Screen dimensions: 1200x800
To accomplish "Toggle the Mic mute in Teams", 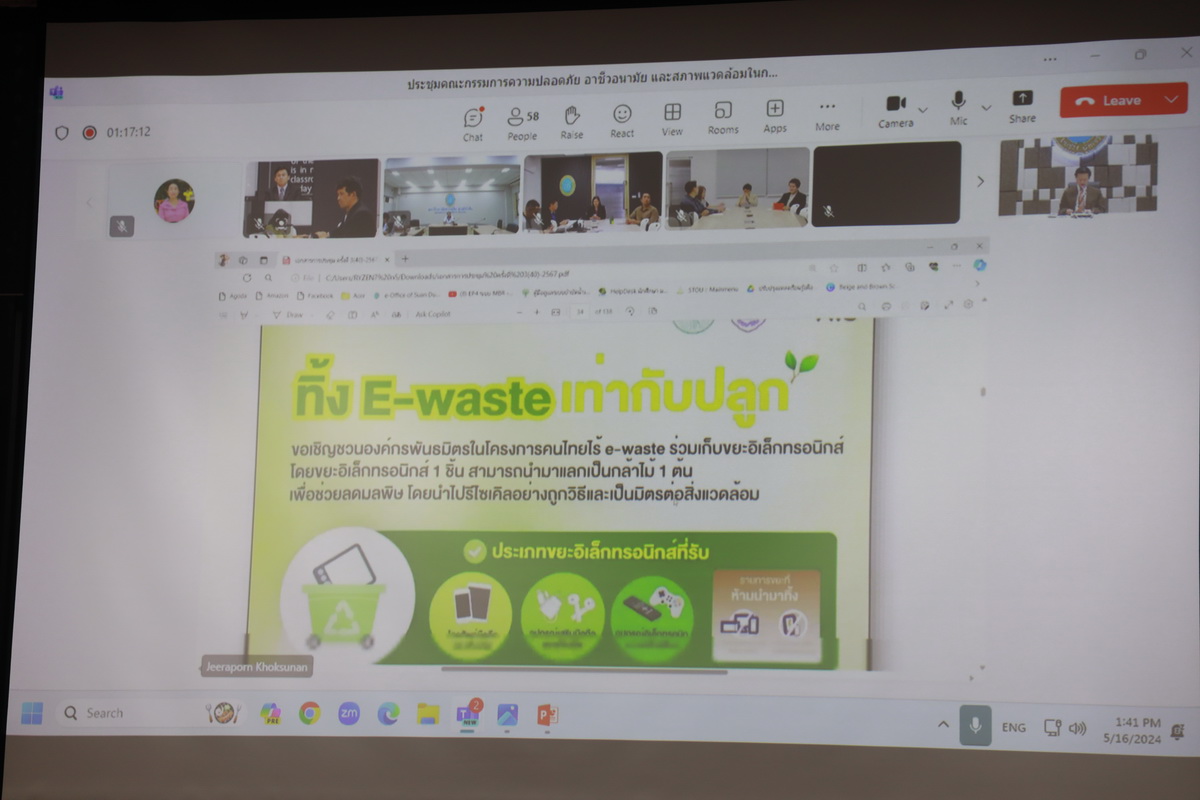I will click(x=958, y=109).
